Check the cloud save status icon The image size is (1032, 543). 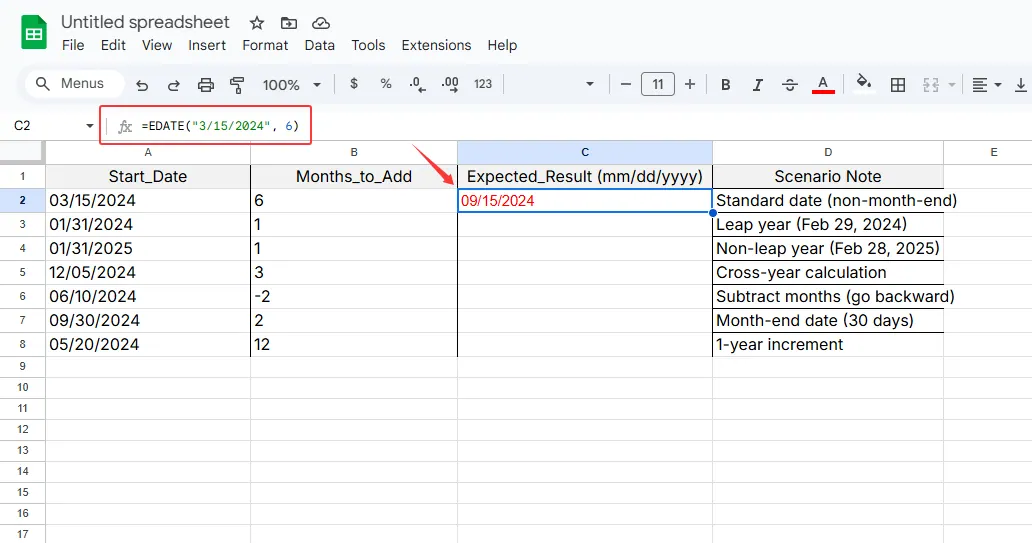[x=321, y=23]
